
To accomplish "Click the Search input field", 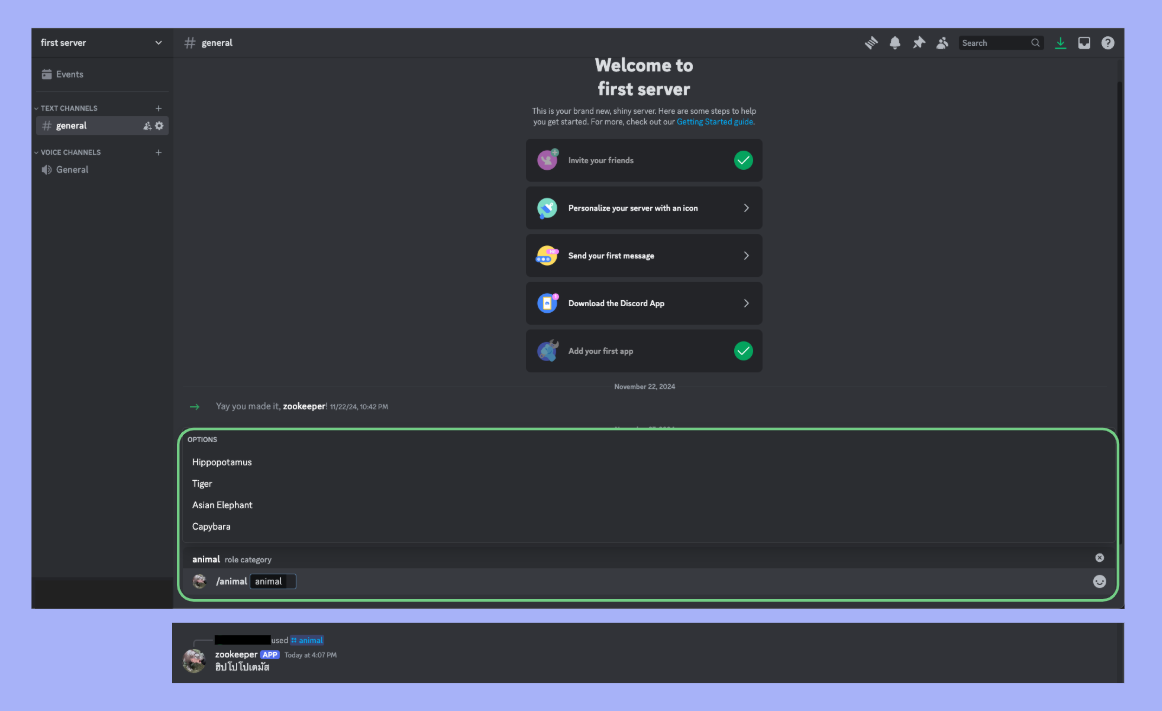I will (993, 43).
